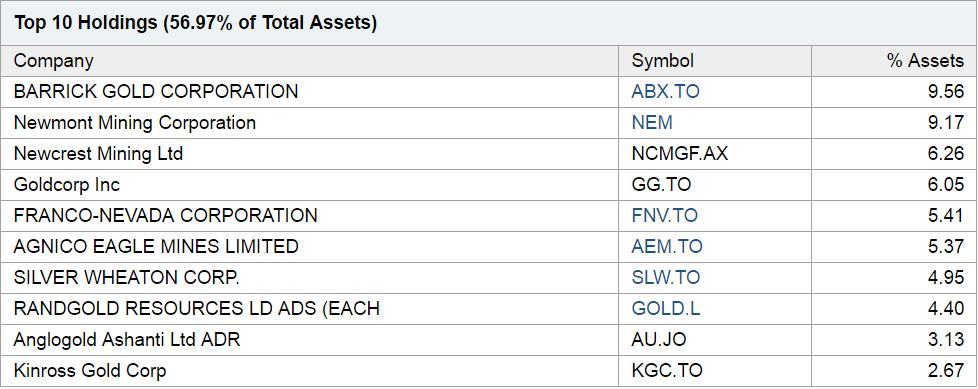Click the AU.JO symbol text
Image resolution: width=978 pixels, height=389 pixels.
659,340
